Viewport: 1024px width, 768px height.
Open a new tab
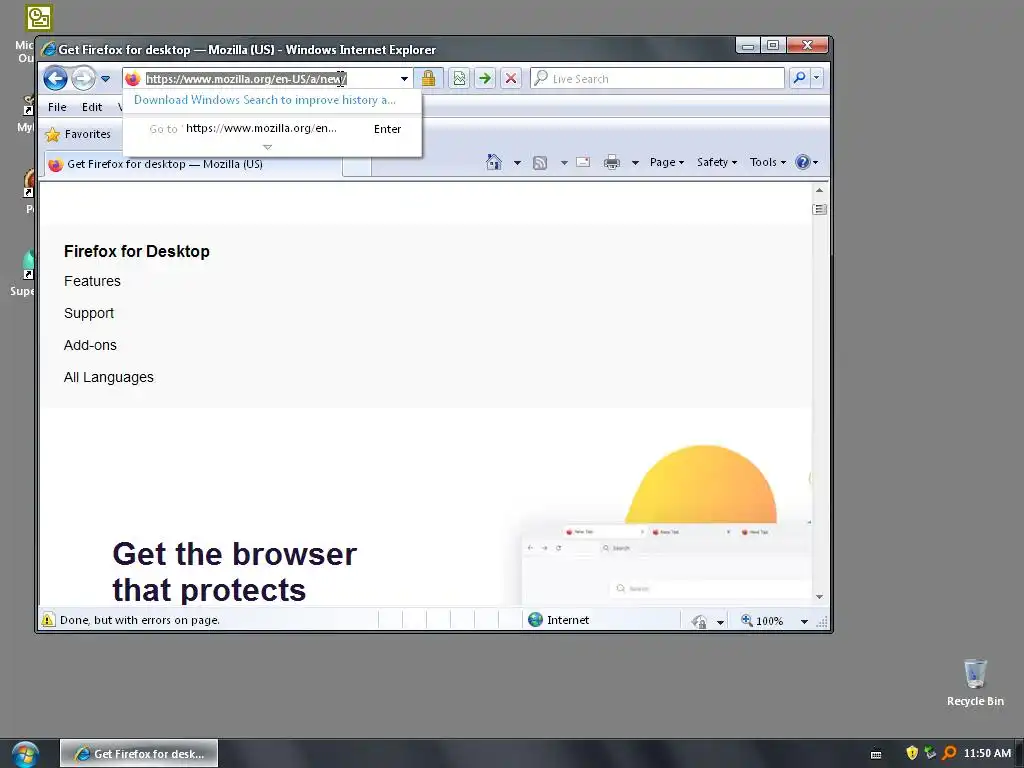(x=357, y=166)
